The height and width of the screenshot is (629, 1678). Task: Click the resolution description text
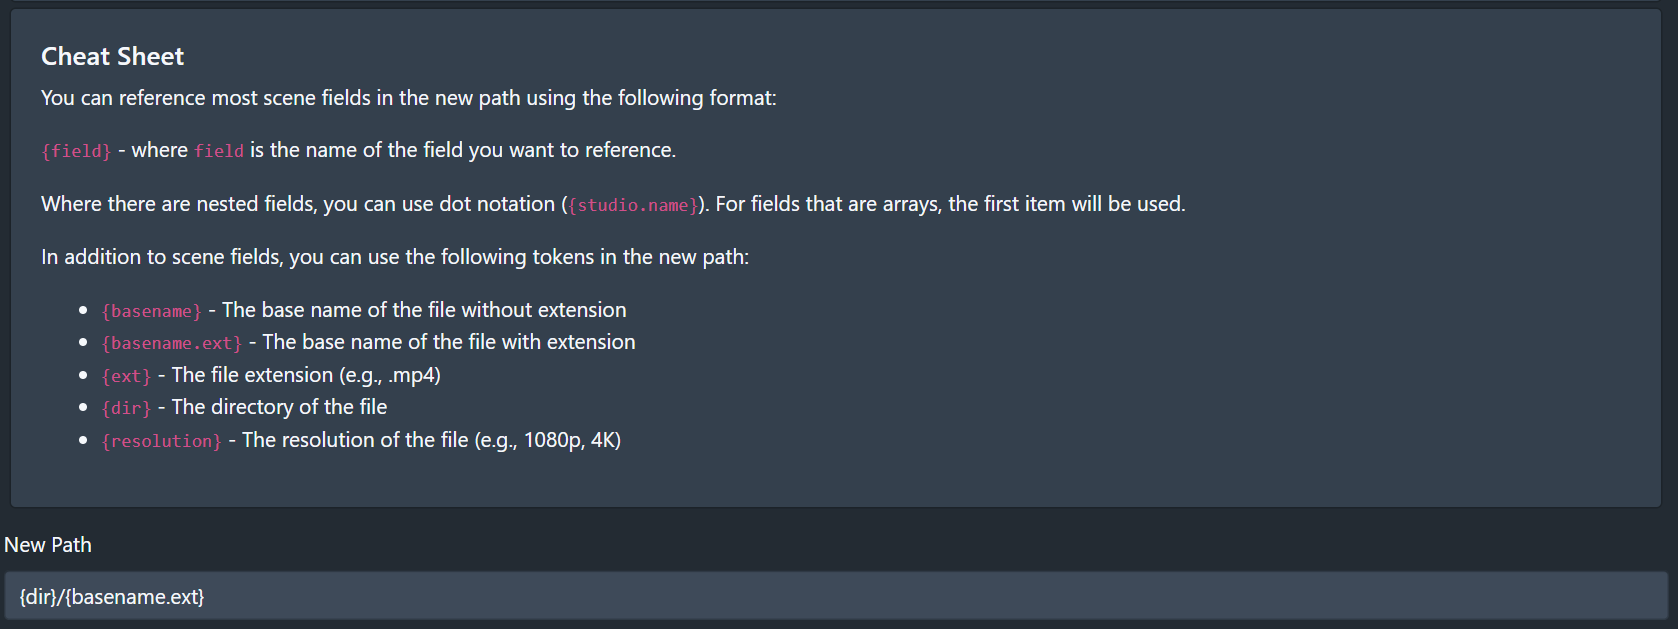[x=431, y=440]
